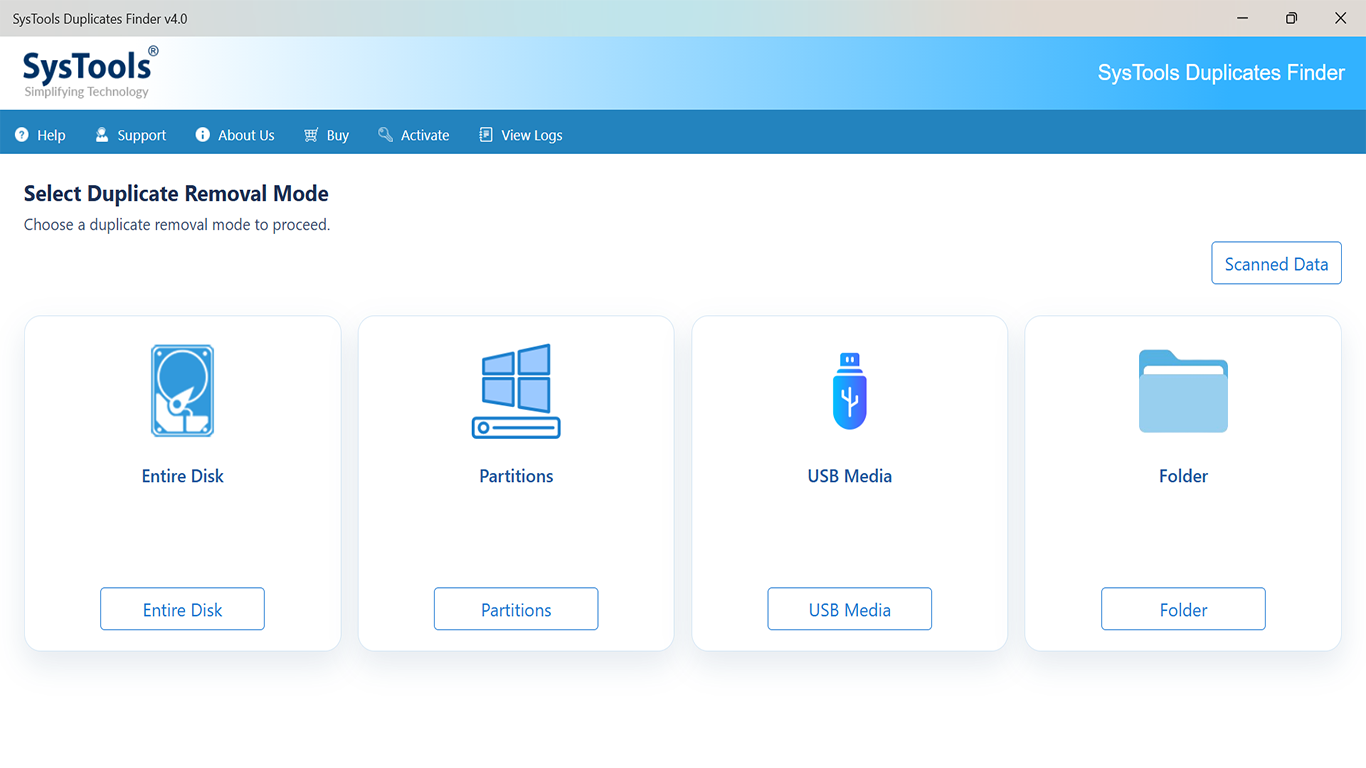Click the SysTools logo

[x=90, y=72]
